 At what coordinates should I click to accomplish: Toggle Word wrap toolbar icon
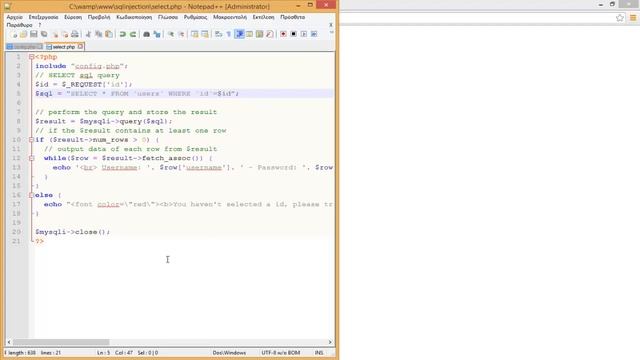pos(219,34)
